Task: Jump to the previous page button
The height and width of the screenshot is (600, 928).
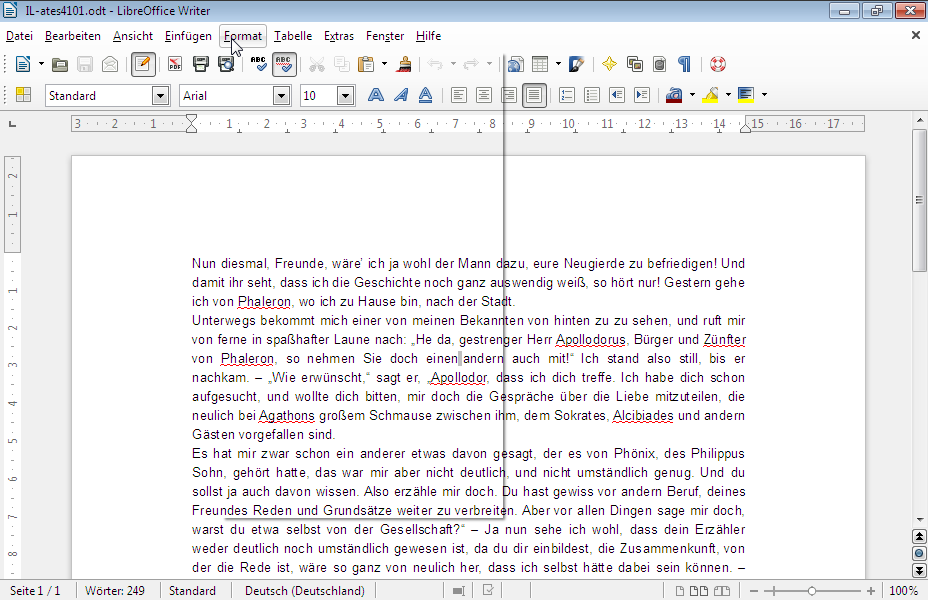Action: (919, 536)
